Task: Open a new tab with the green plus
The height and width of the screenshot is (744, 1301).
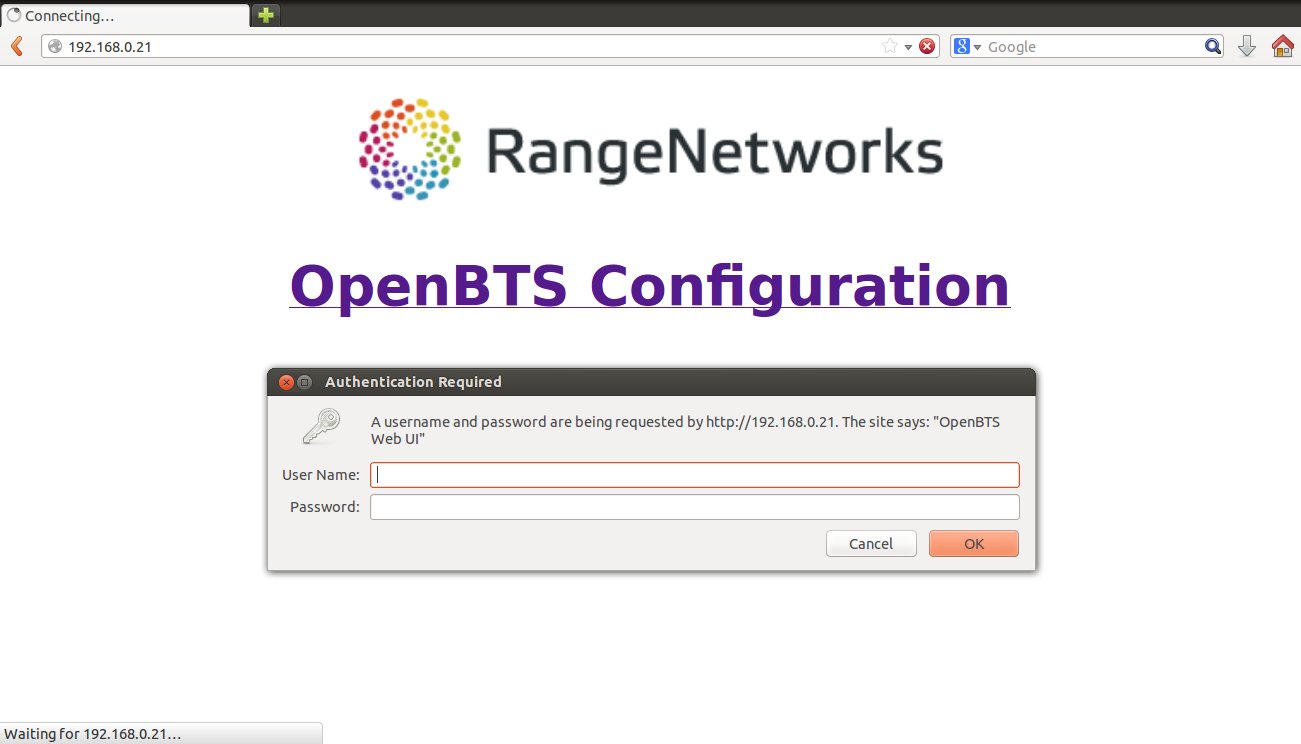Action: click(265, 15)
